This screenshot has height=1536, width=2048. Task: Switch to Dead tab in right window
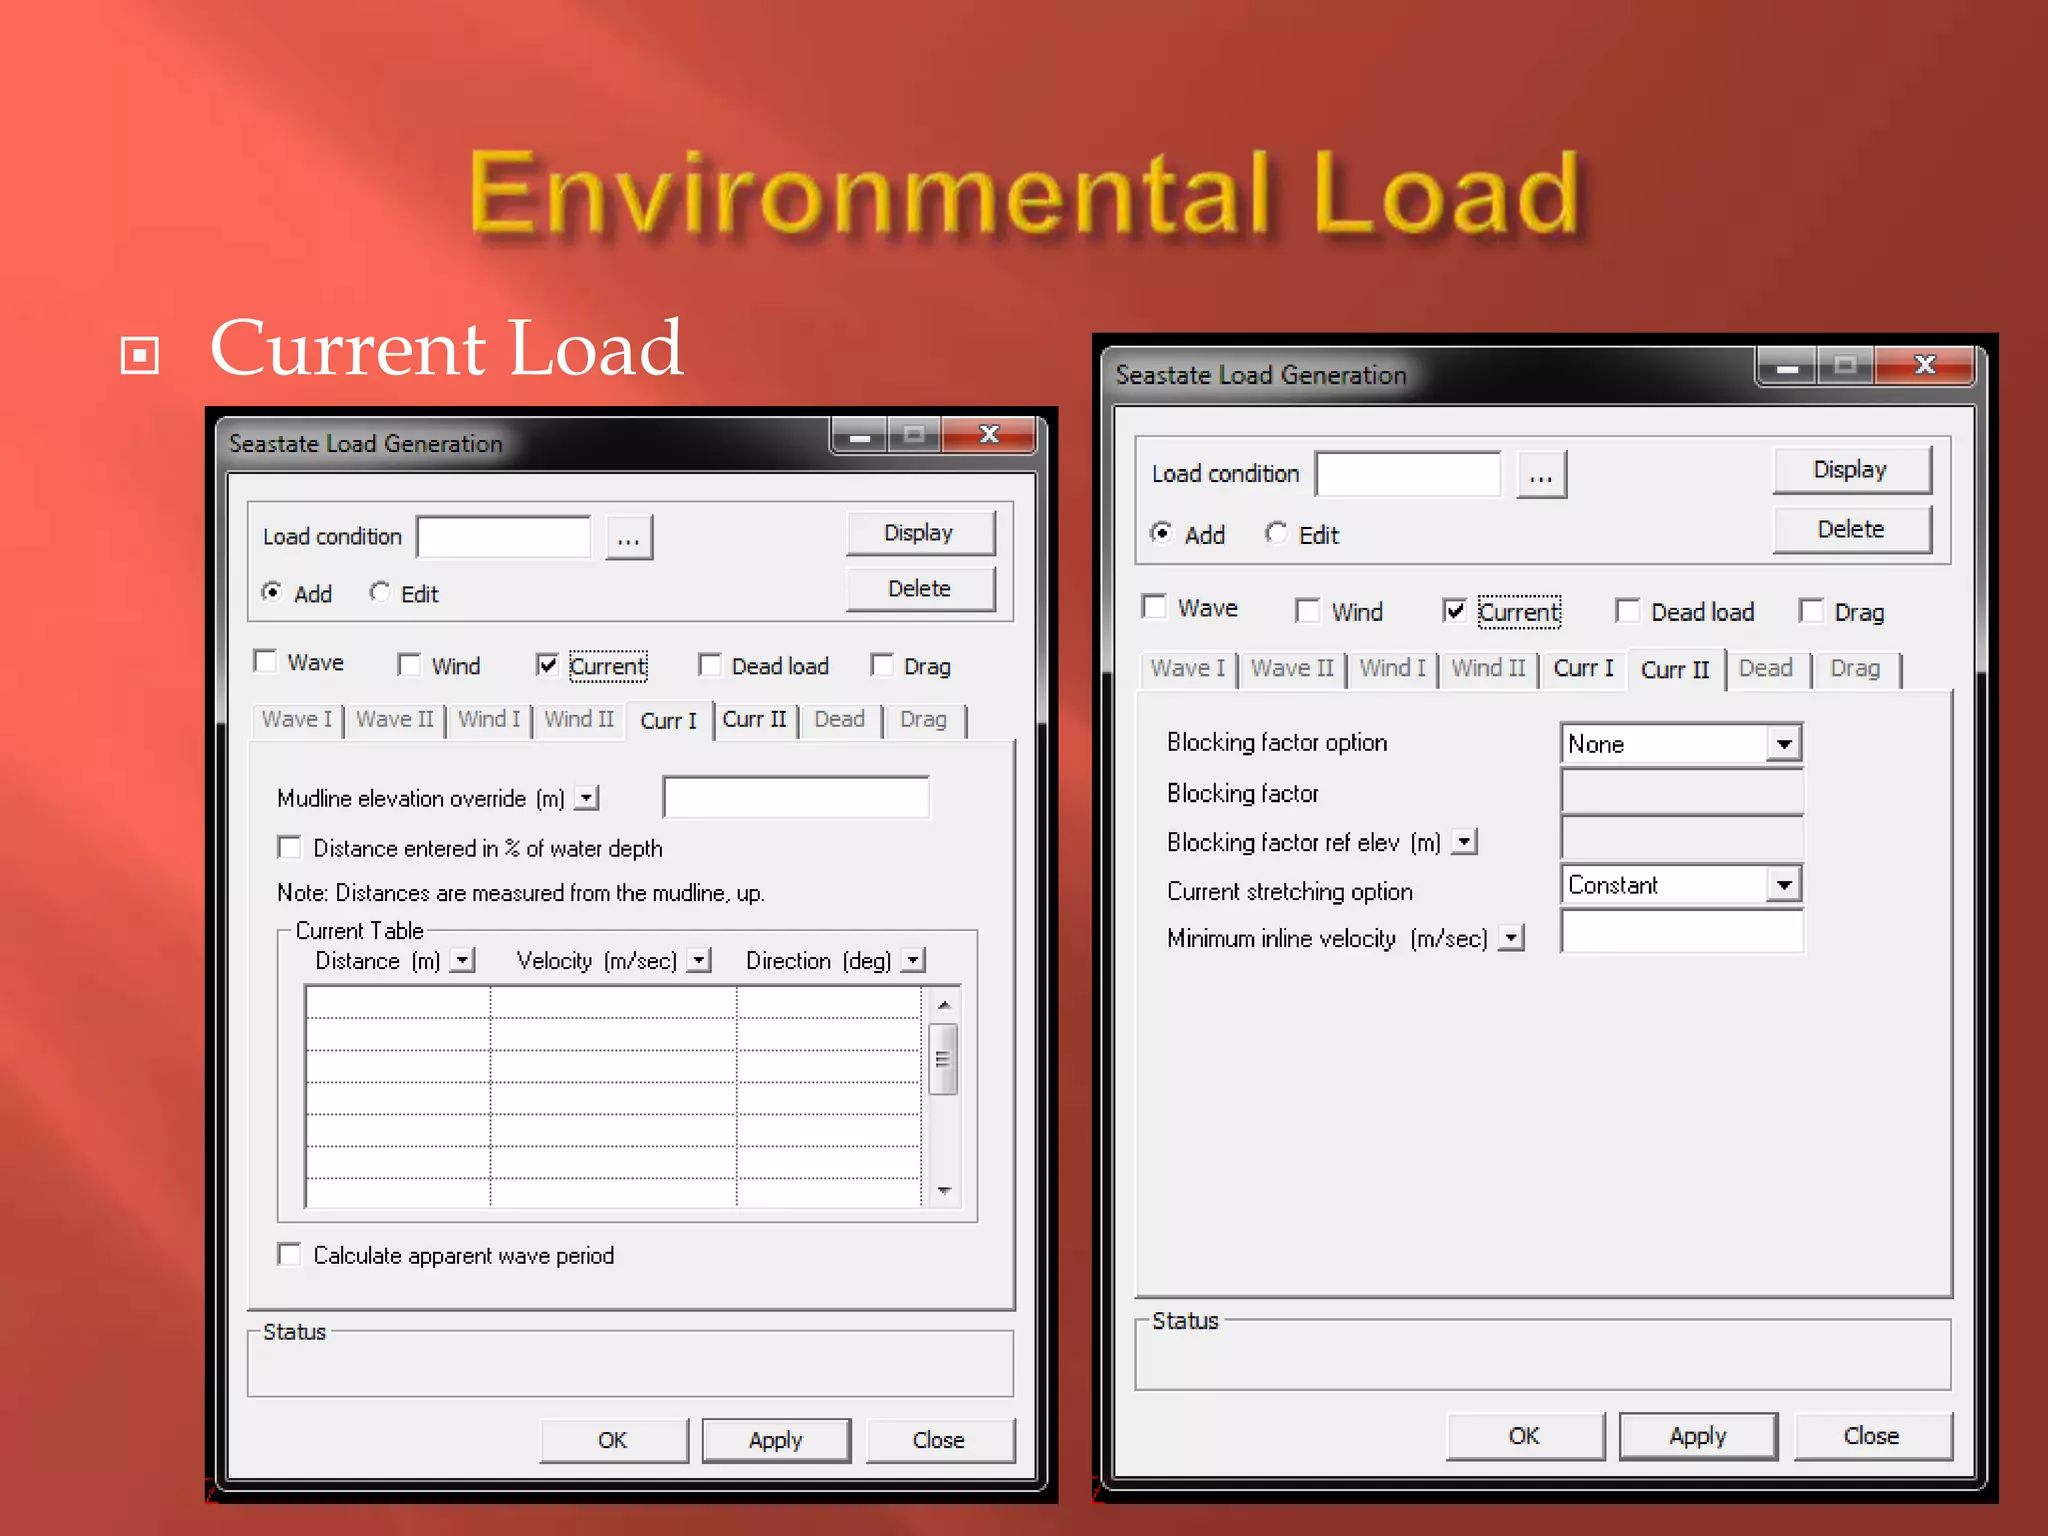pyautogui.click(x=1766, y=669)
